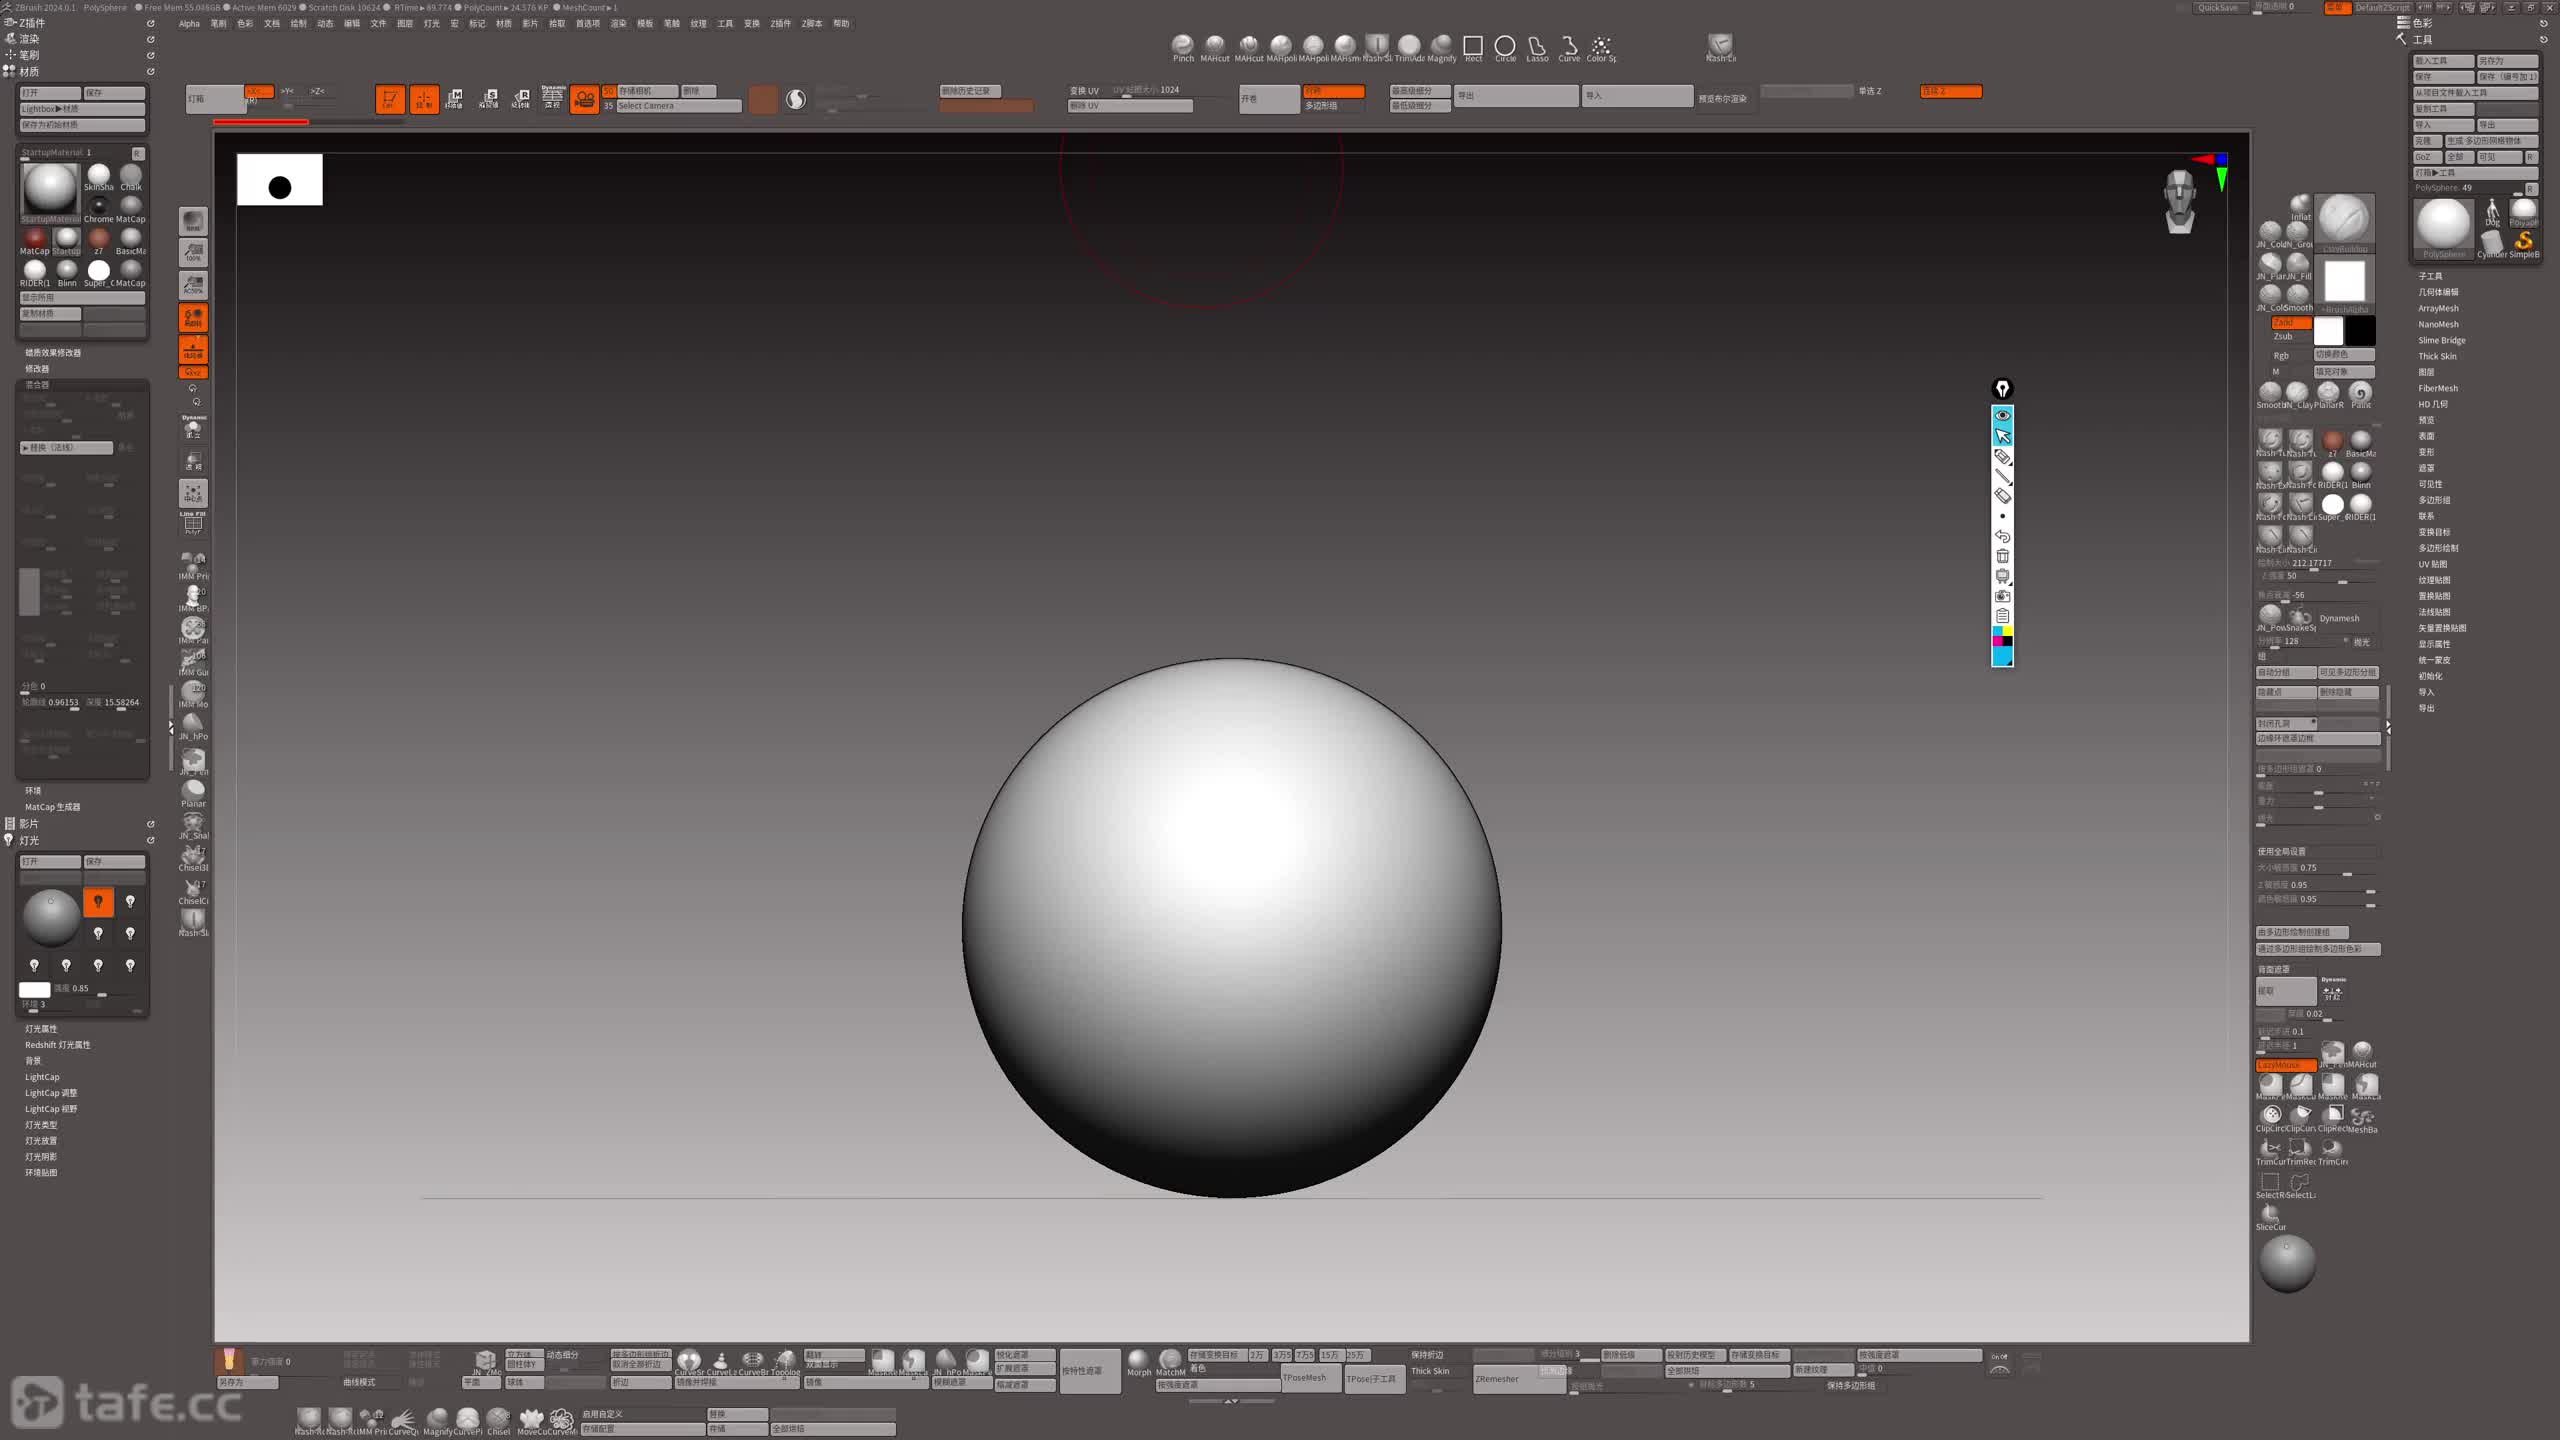2560x1440 pixels.
Task: Pick the Circle stroke shape icon
Action: [x=1504, y=46]
